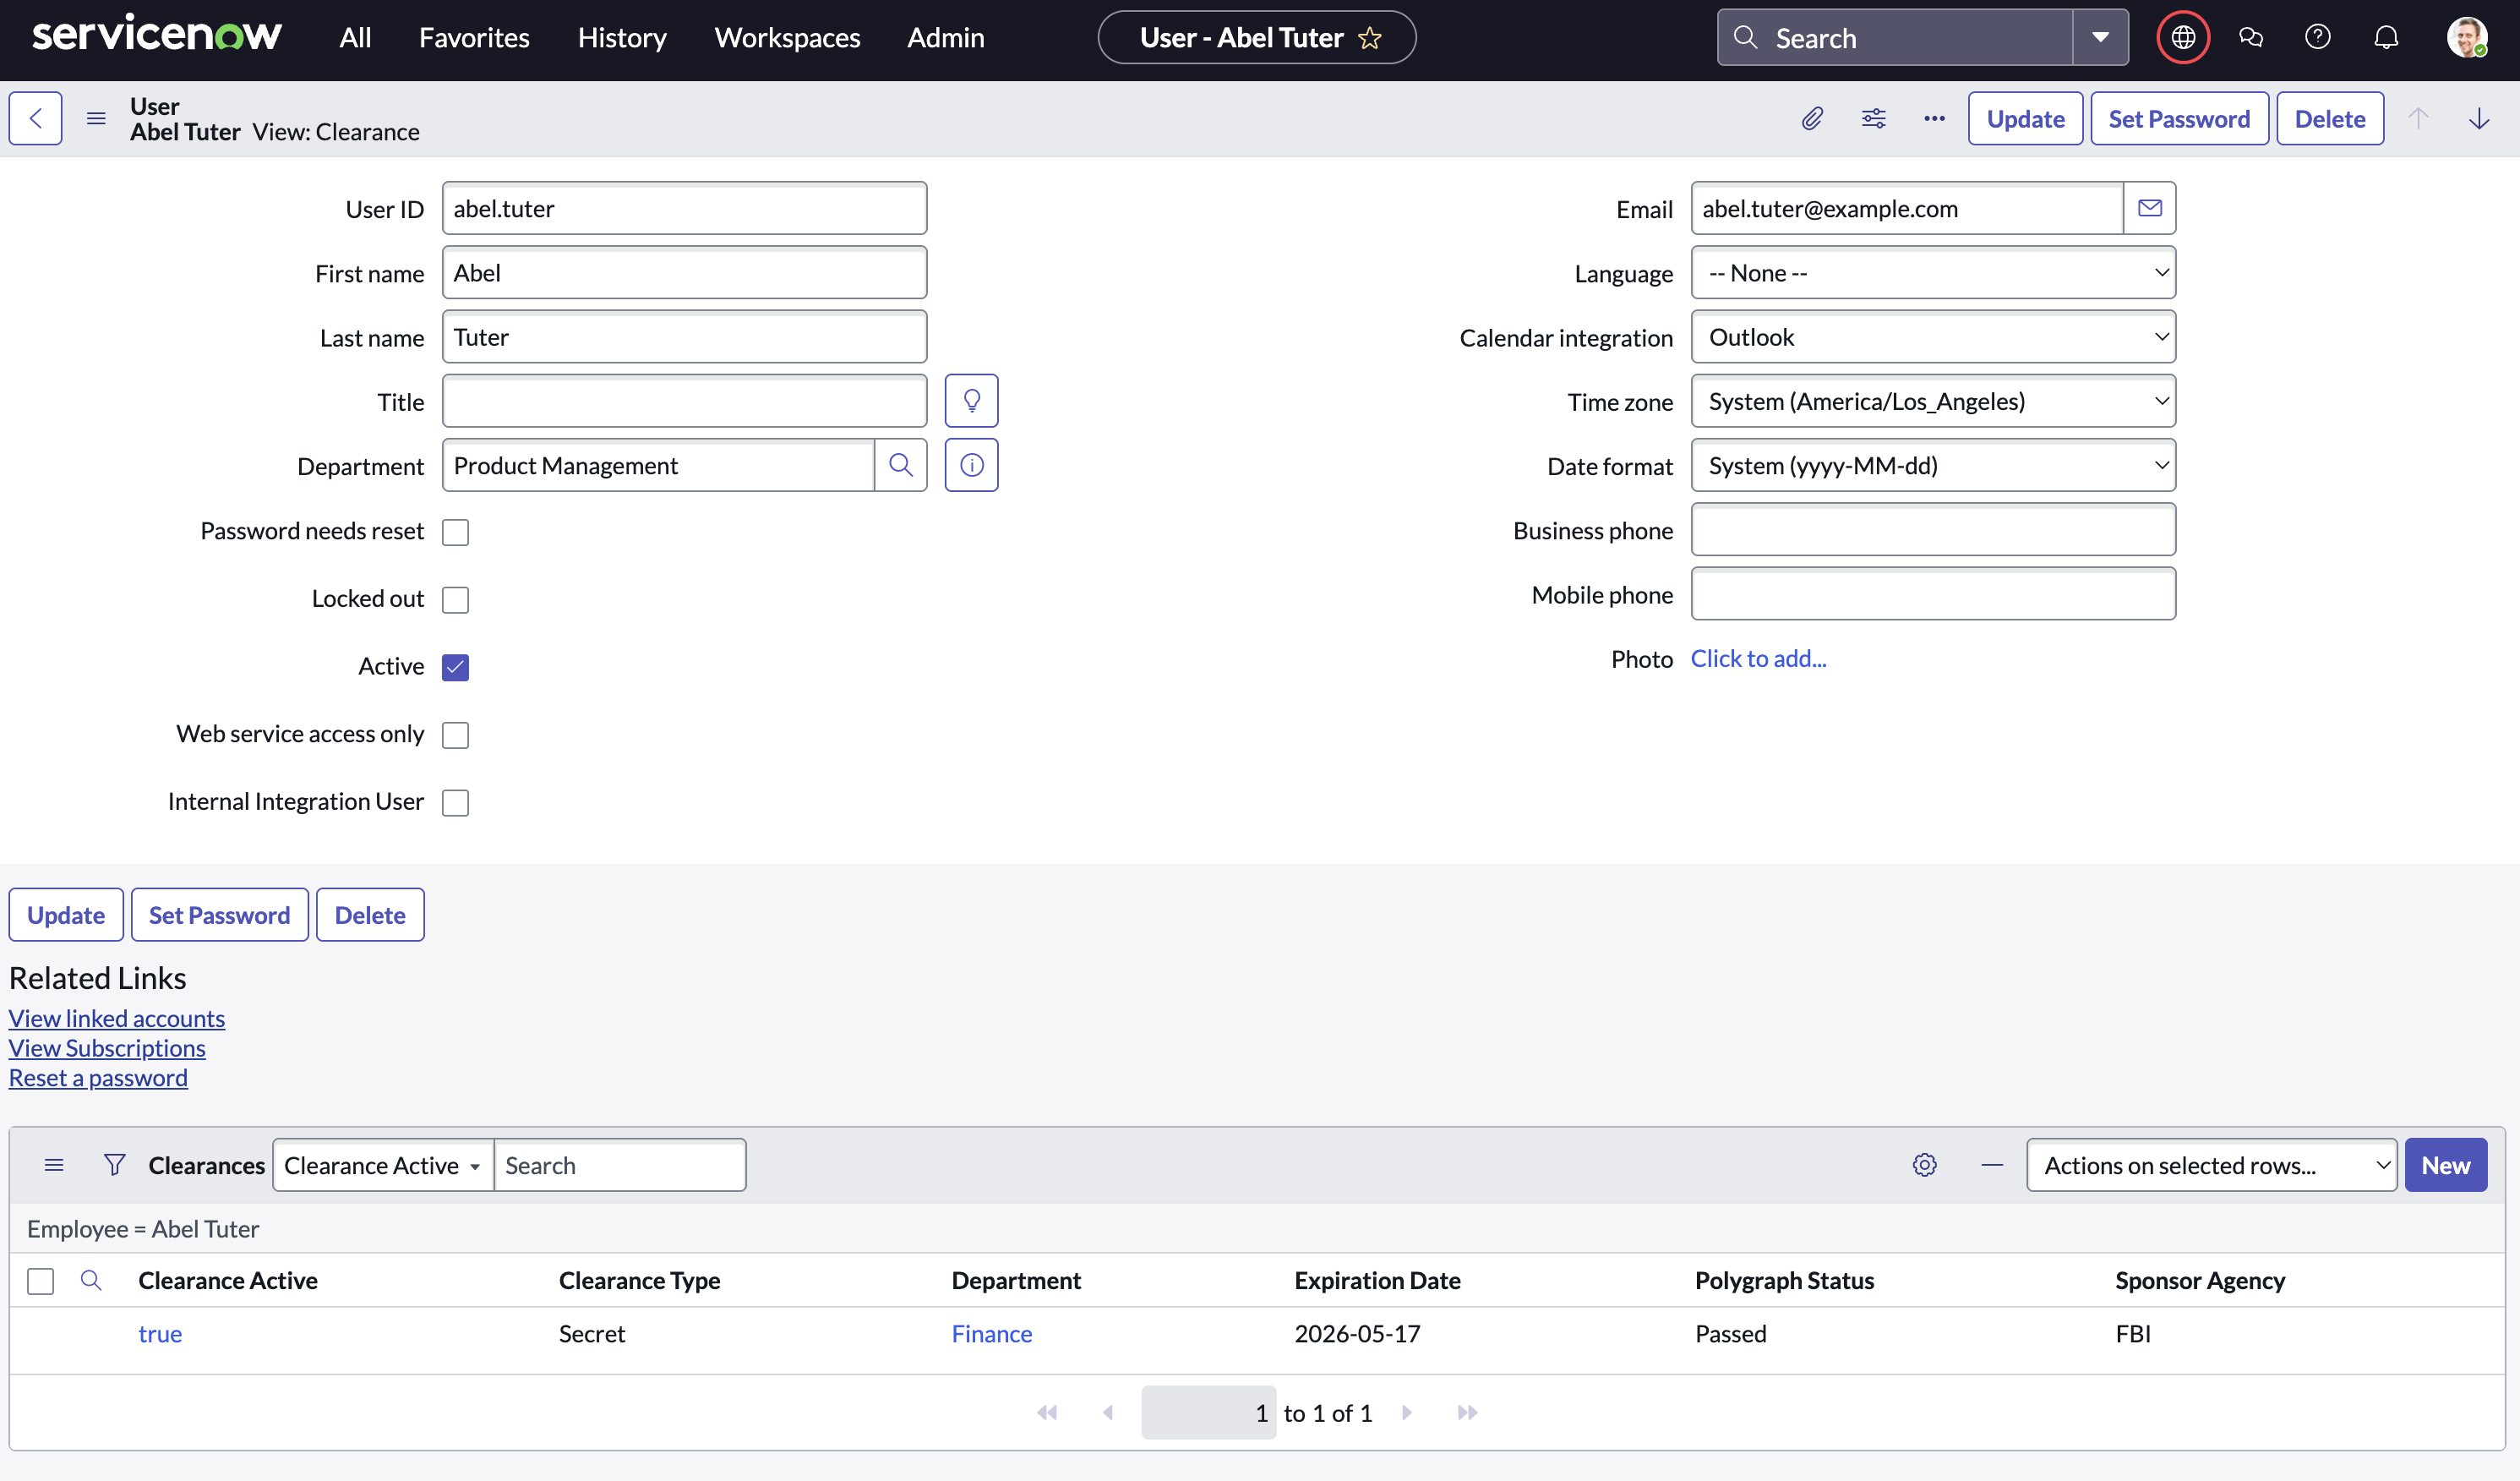Click the Set Password button in the header
This screenshot has height=1481, width=2520.
point(2178,119)
